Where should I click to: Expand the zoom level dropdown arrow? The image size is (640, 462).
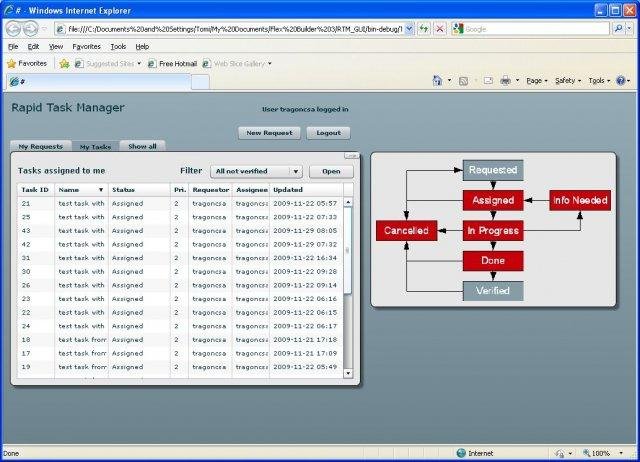(x=621, y=453)
